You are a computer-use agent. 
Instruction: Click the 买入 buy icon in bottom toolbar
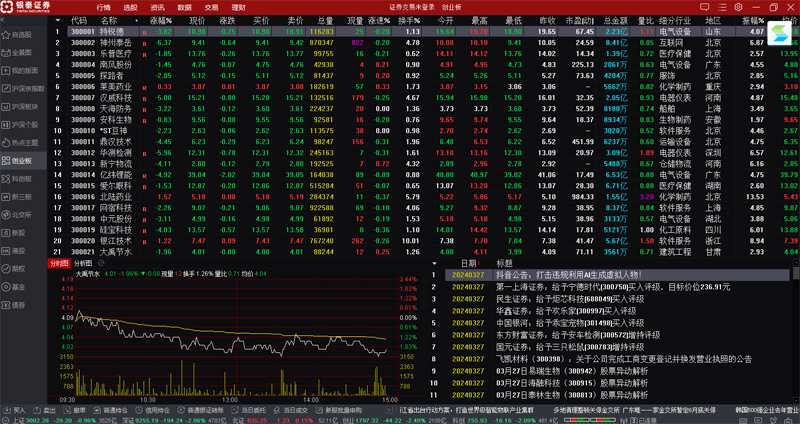click(6, 410)
